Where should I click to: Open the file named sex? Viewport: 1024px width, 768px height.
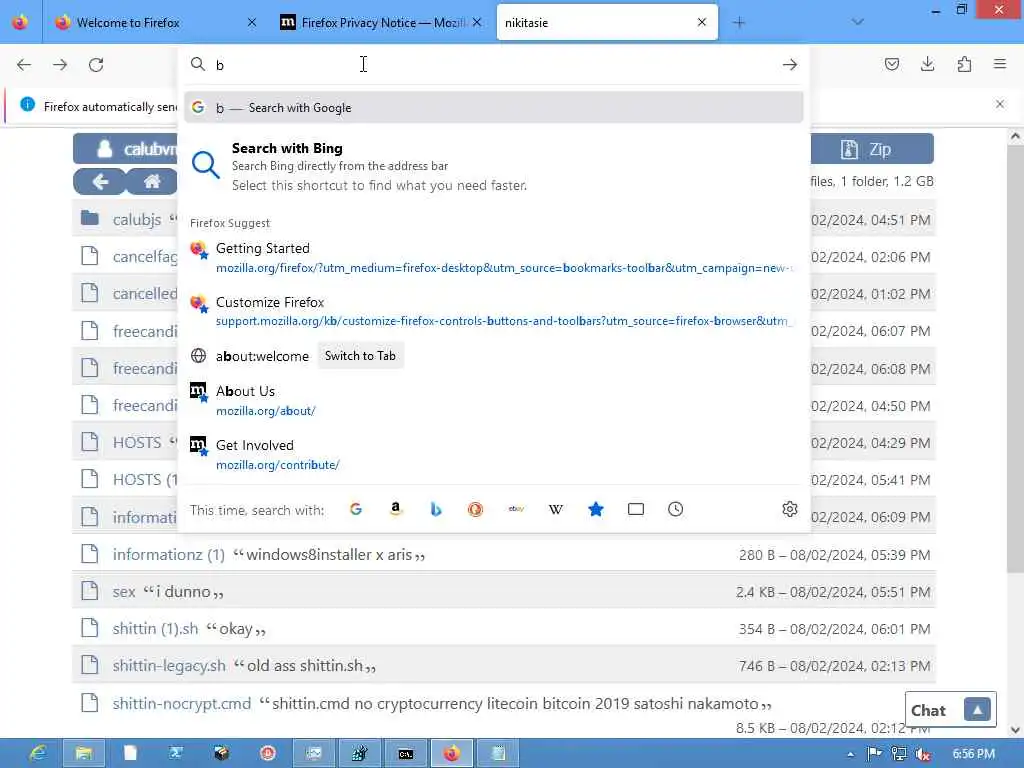pos(124,592)
